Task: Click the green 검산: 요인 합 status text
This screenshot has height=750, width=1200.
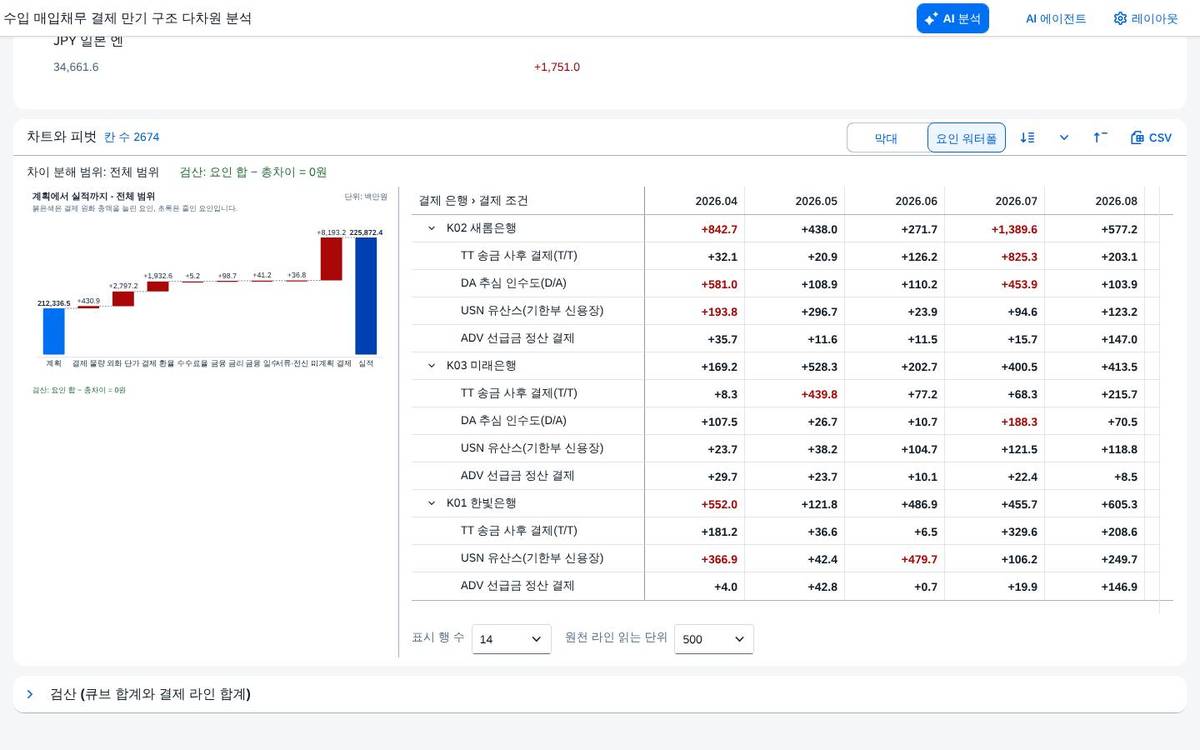Action: 253,172
